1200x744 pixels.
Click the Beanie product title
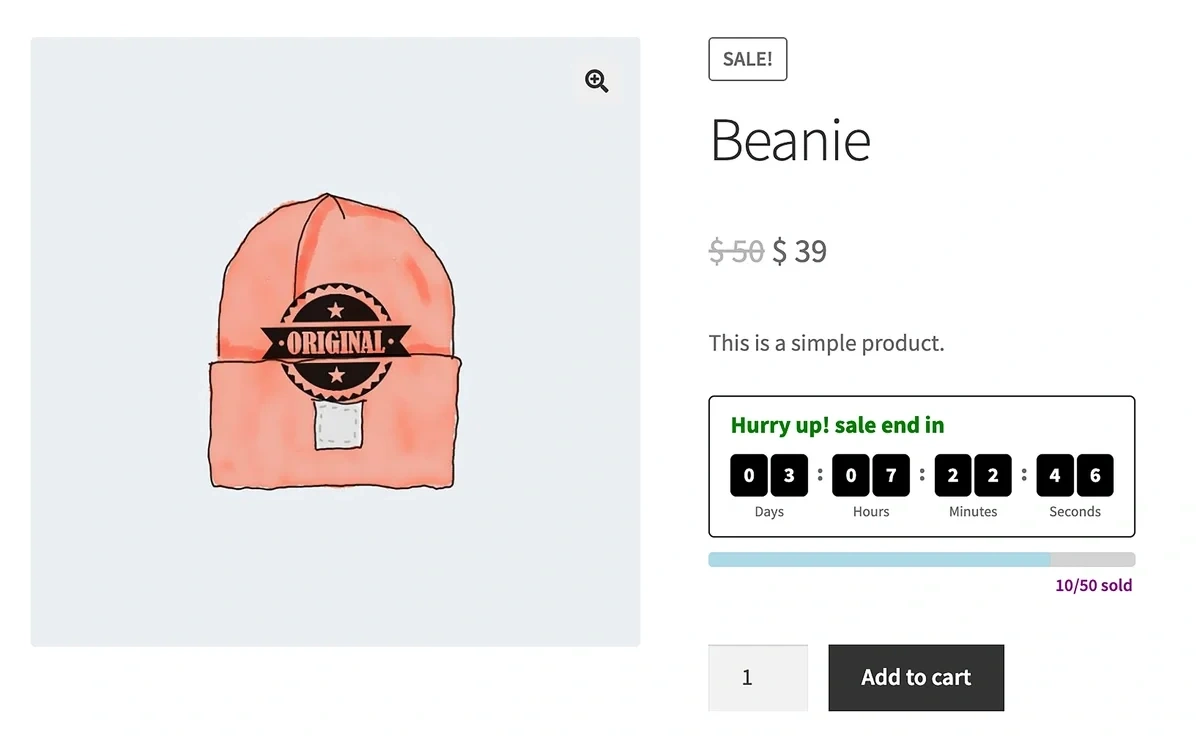(x=790, y=140)
